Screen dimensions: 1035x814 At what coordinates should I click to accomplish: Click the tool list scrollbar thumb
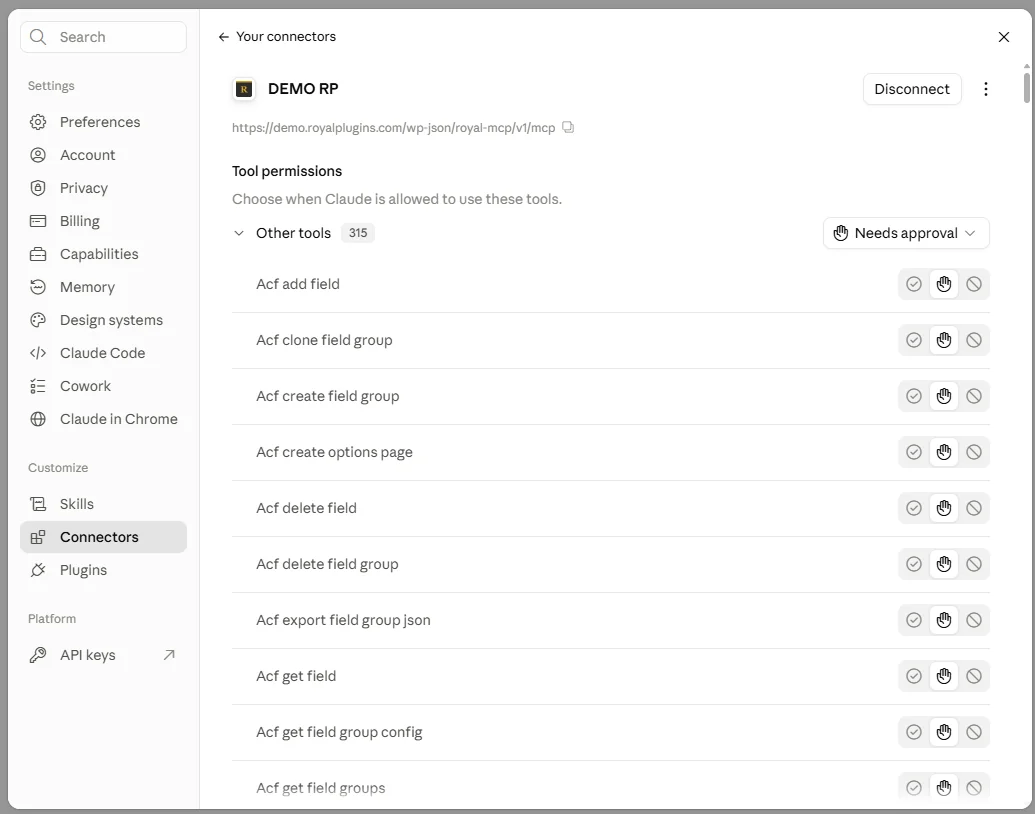click(1026, 87)
